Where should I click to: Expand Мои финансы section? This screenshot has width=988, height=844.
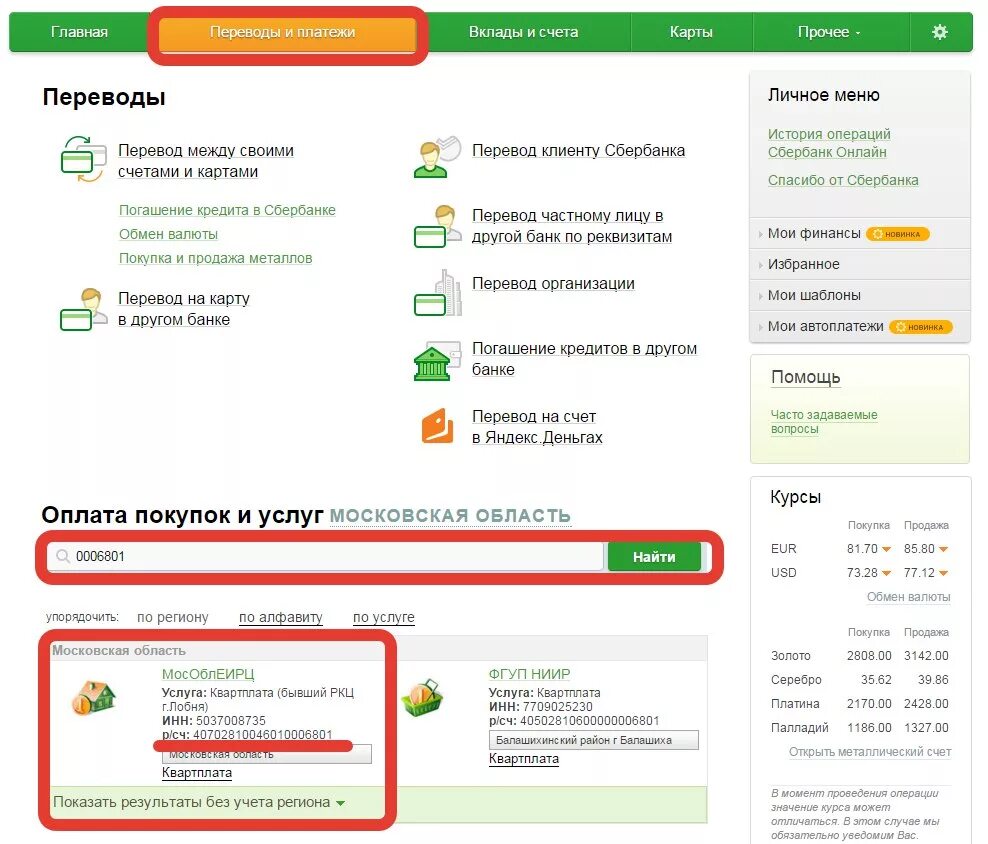point(813,233)
